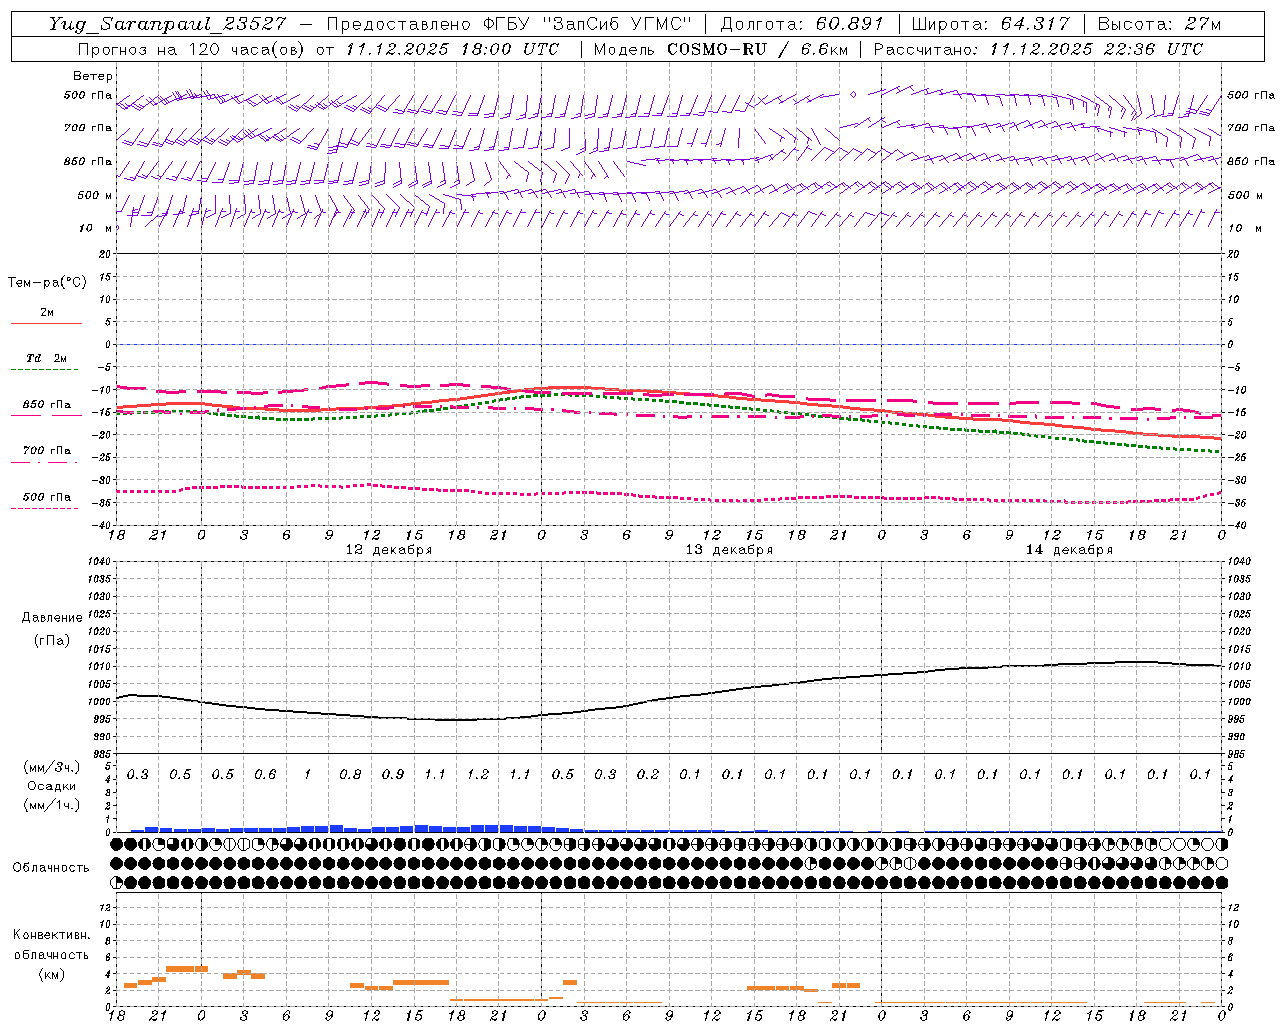
Task: Click the precipitation value '0.2'
Action: tap(648, 775)
